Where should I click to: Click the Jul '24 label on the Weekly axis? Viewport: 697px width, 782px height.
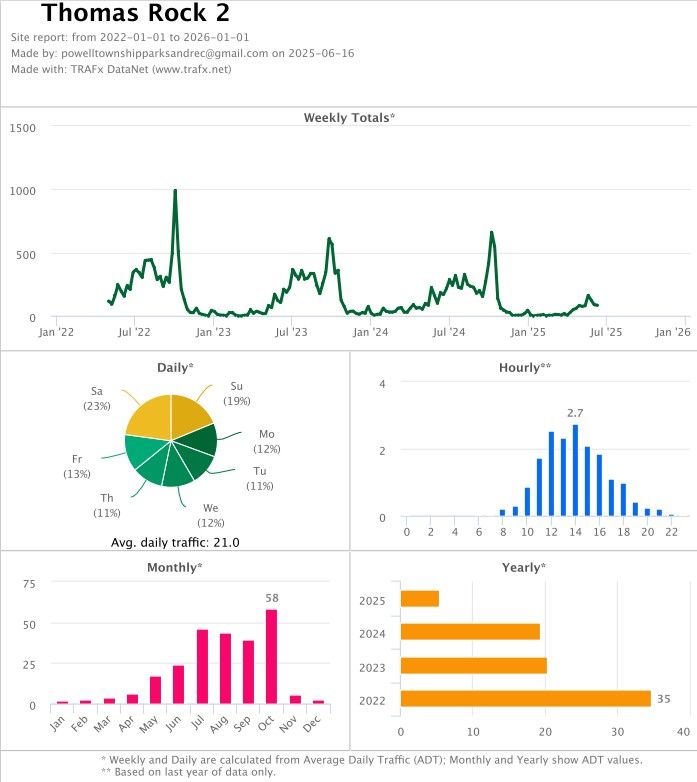tap(450, 331)
